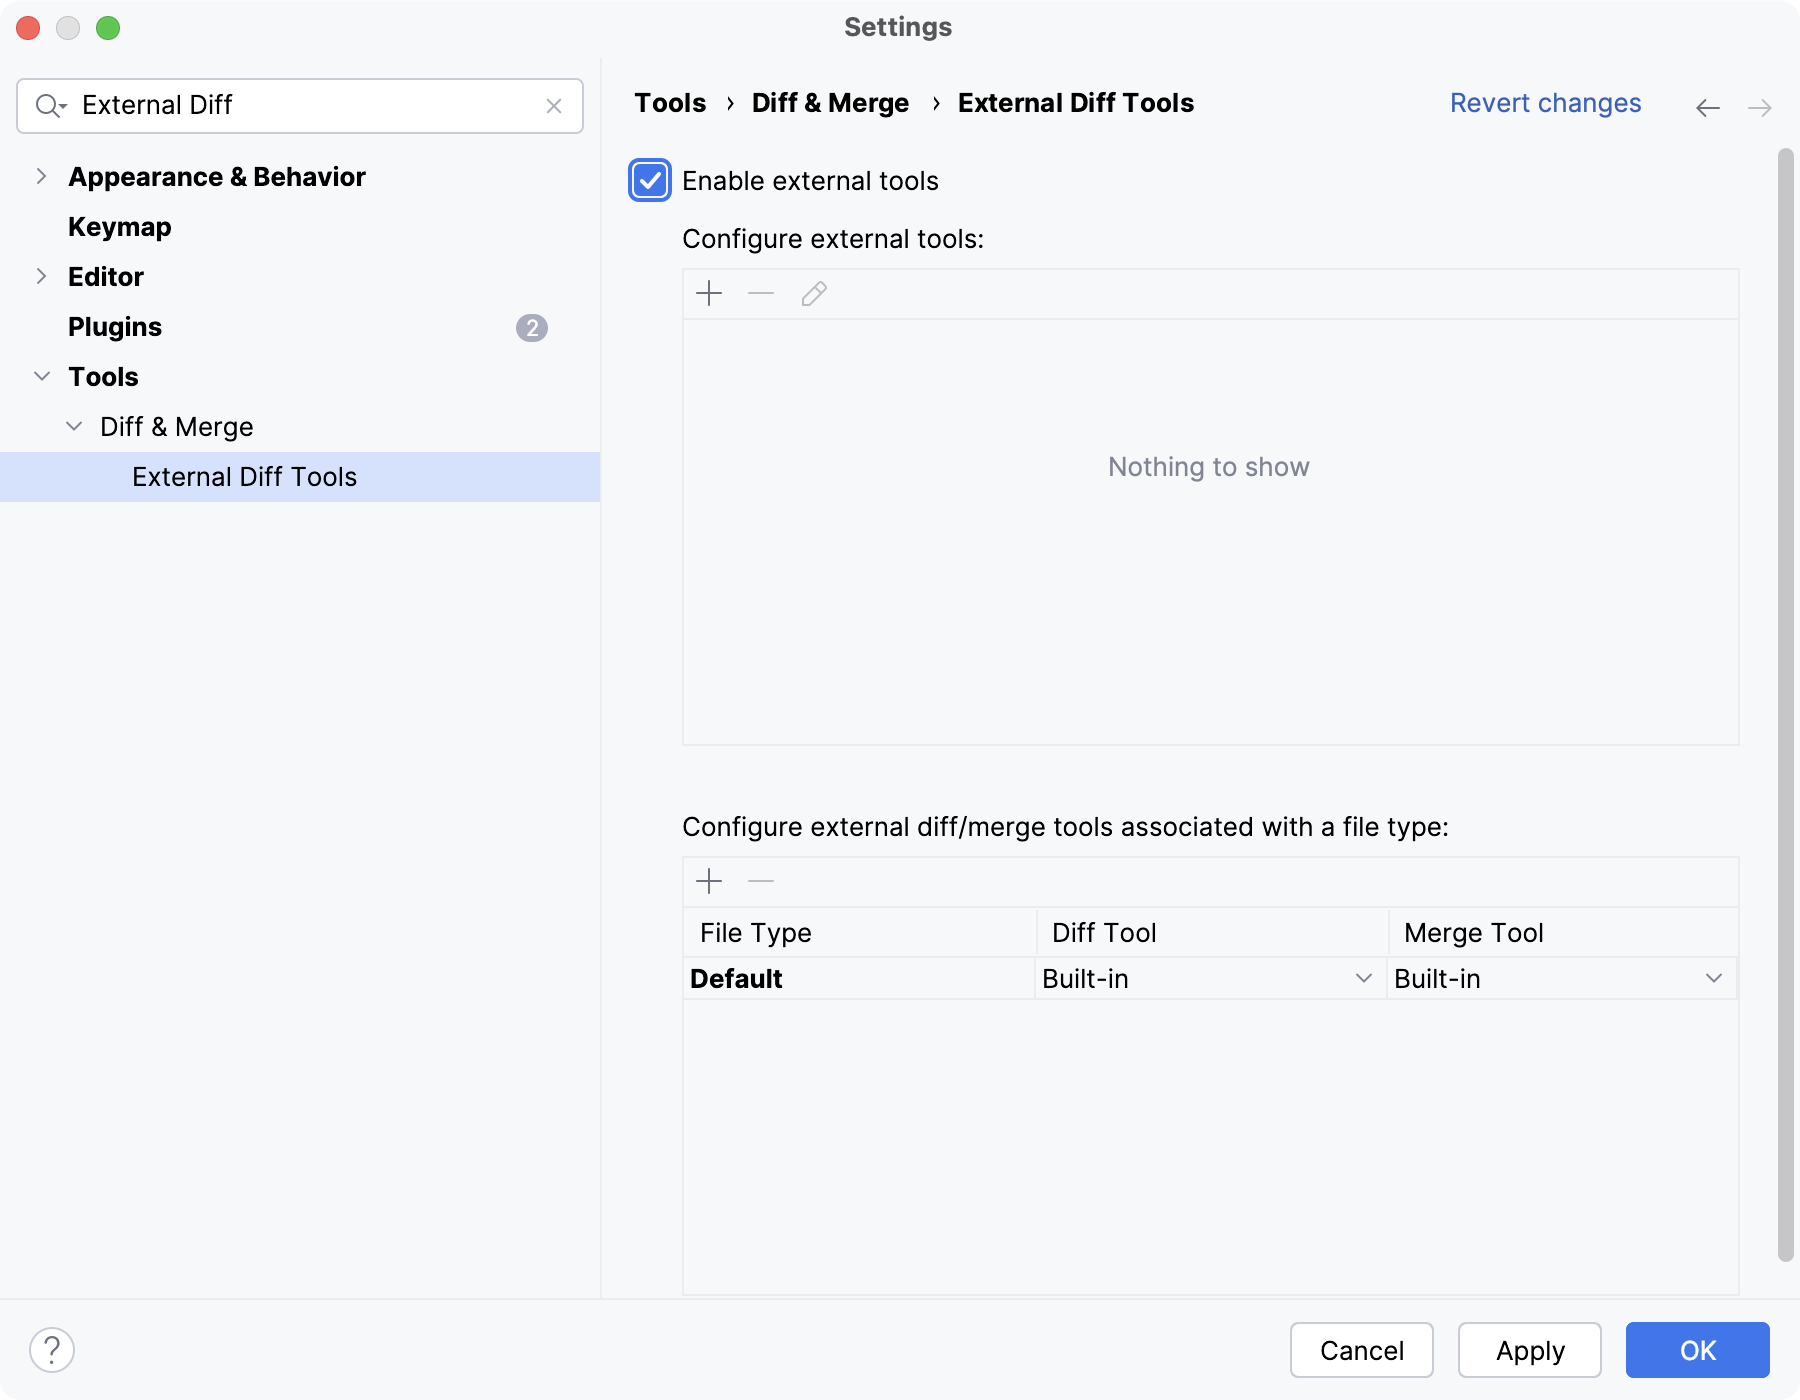1800x1400 pixels.
Task: Open Tools breadcrumb link
Action: click(x=669, y=103)
